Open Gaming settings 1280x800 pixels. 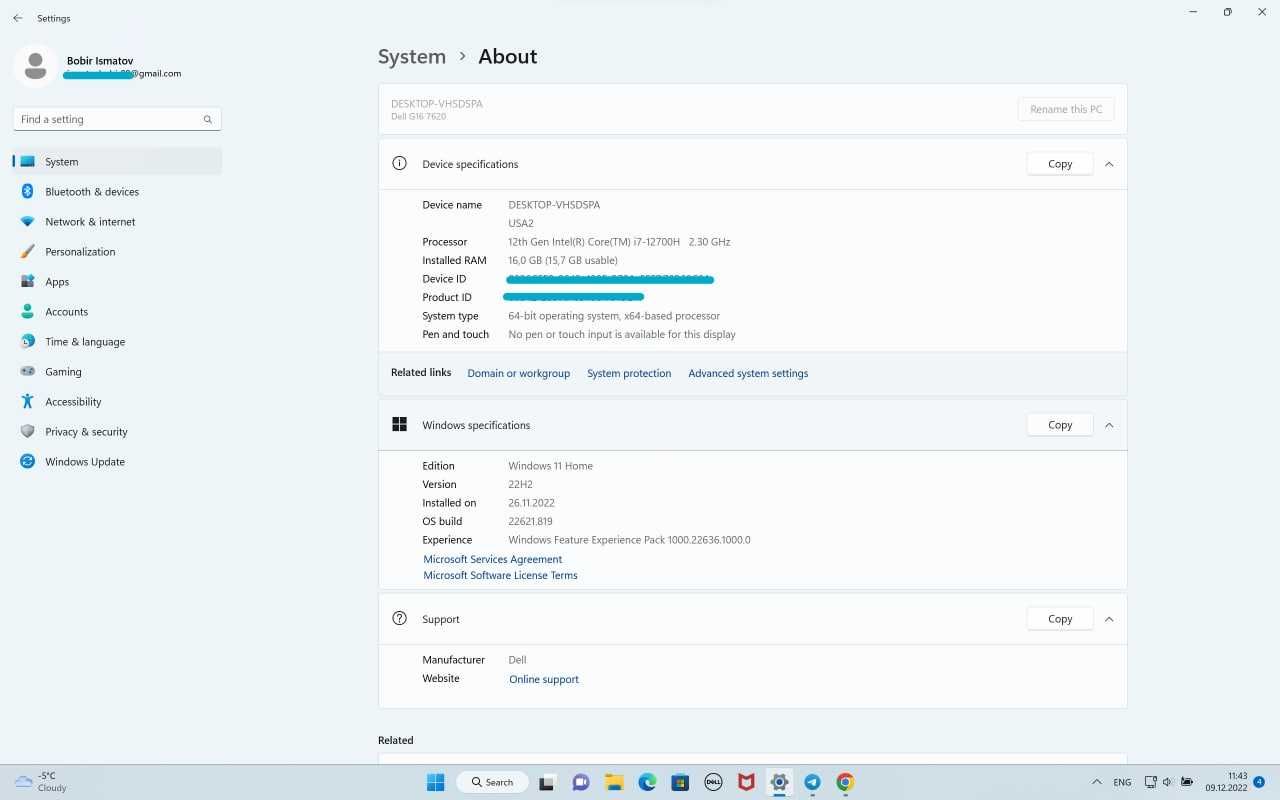click(x=117, y=372)
